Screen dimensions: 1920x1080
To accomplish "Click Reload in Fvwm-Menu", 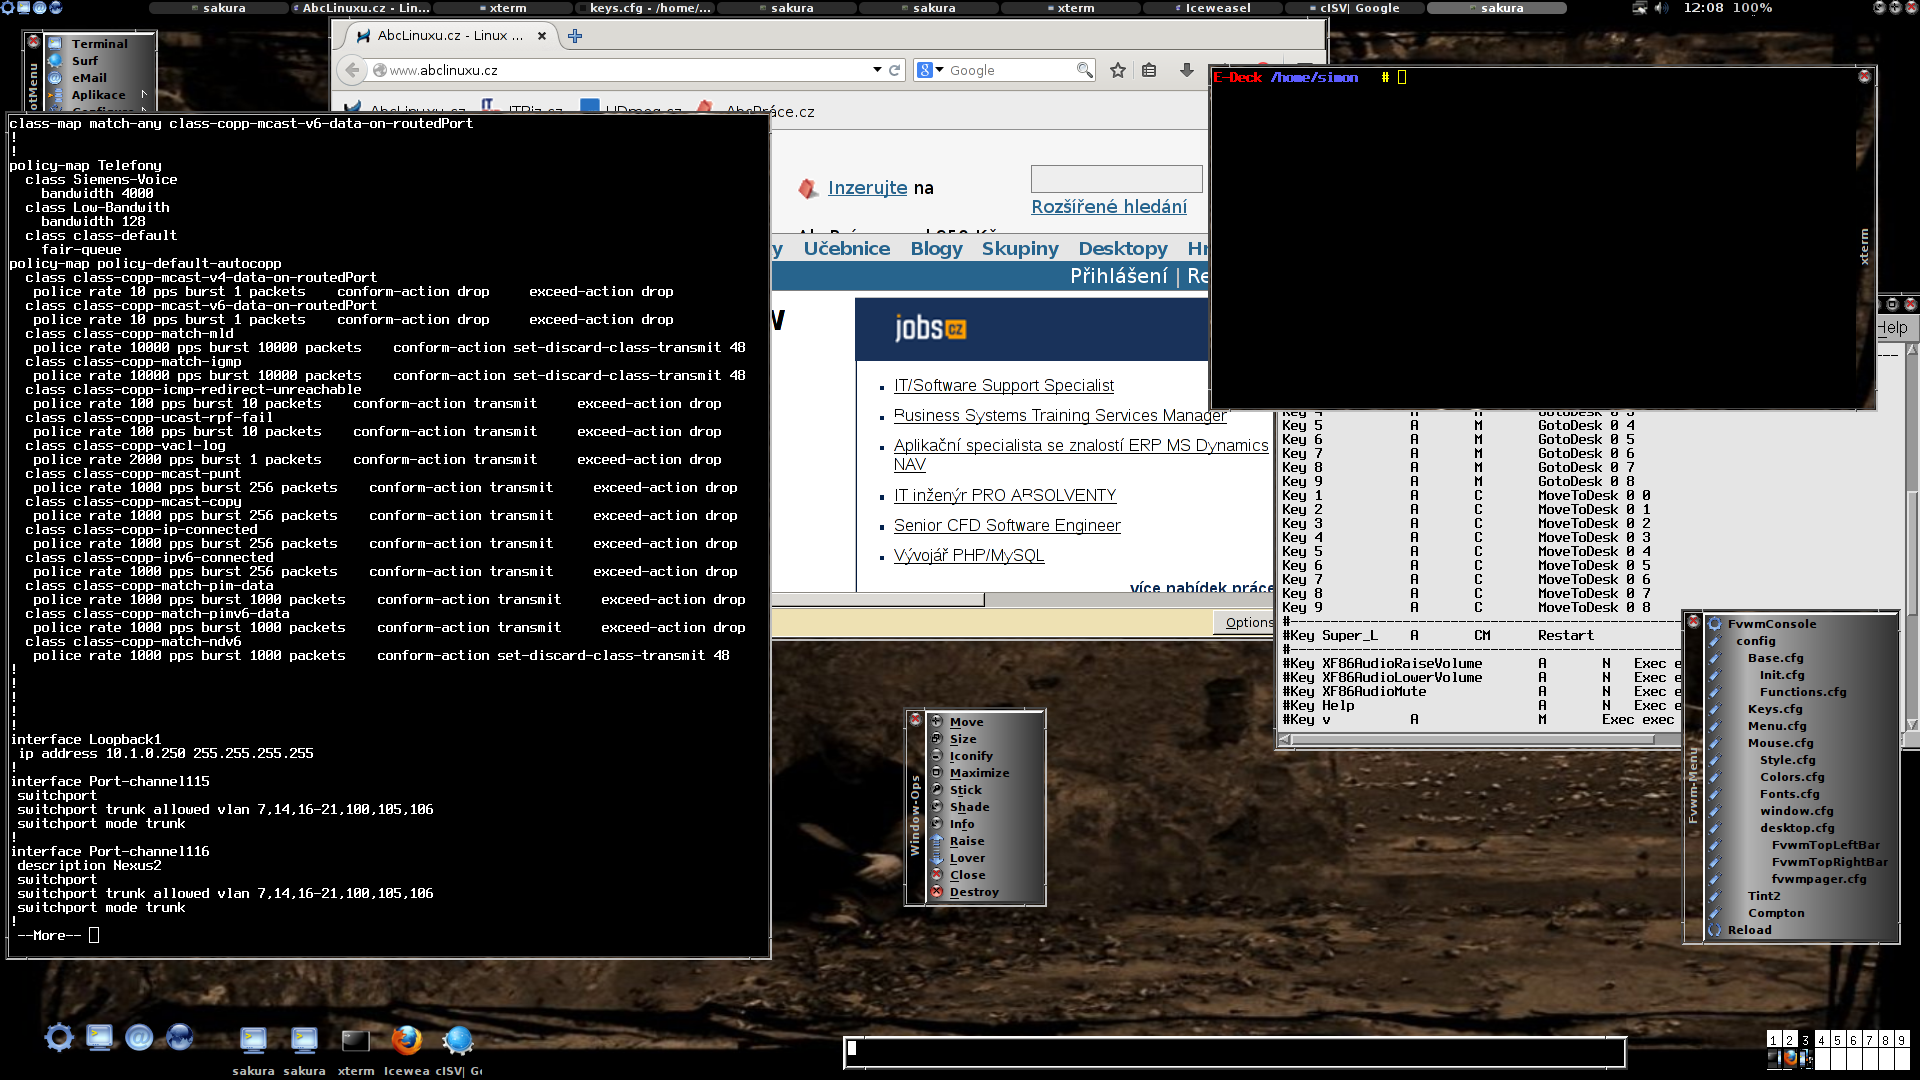I will [x=1749, y=930].
